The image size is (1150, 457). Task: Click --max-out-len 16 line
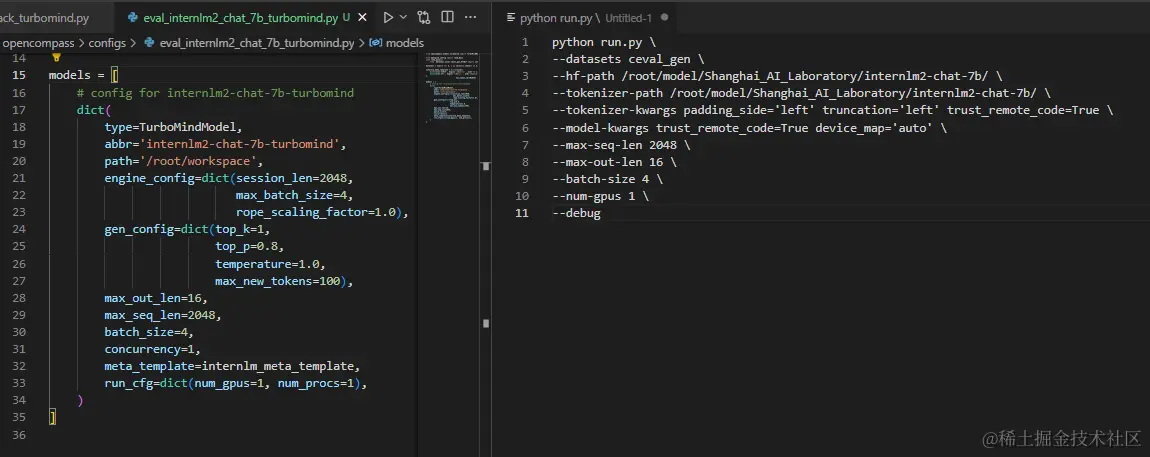[x=615, y=163]
